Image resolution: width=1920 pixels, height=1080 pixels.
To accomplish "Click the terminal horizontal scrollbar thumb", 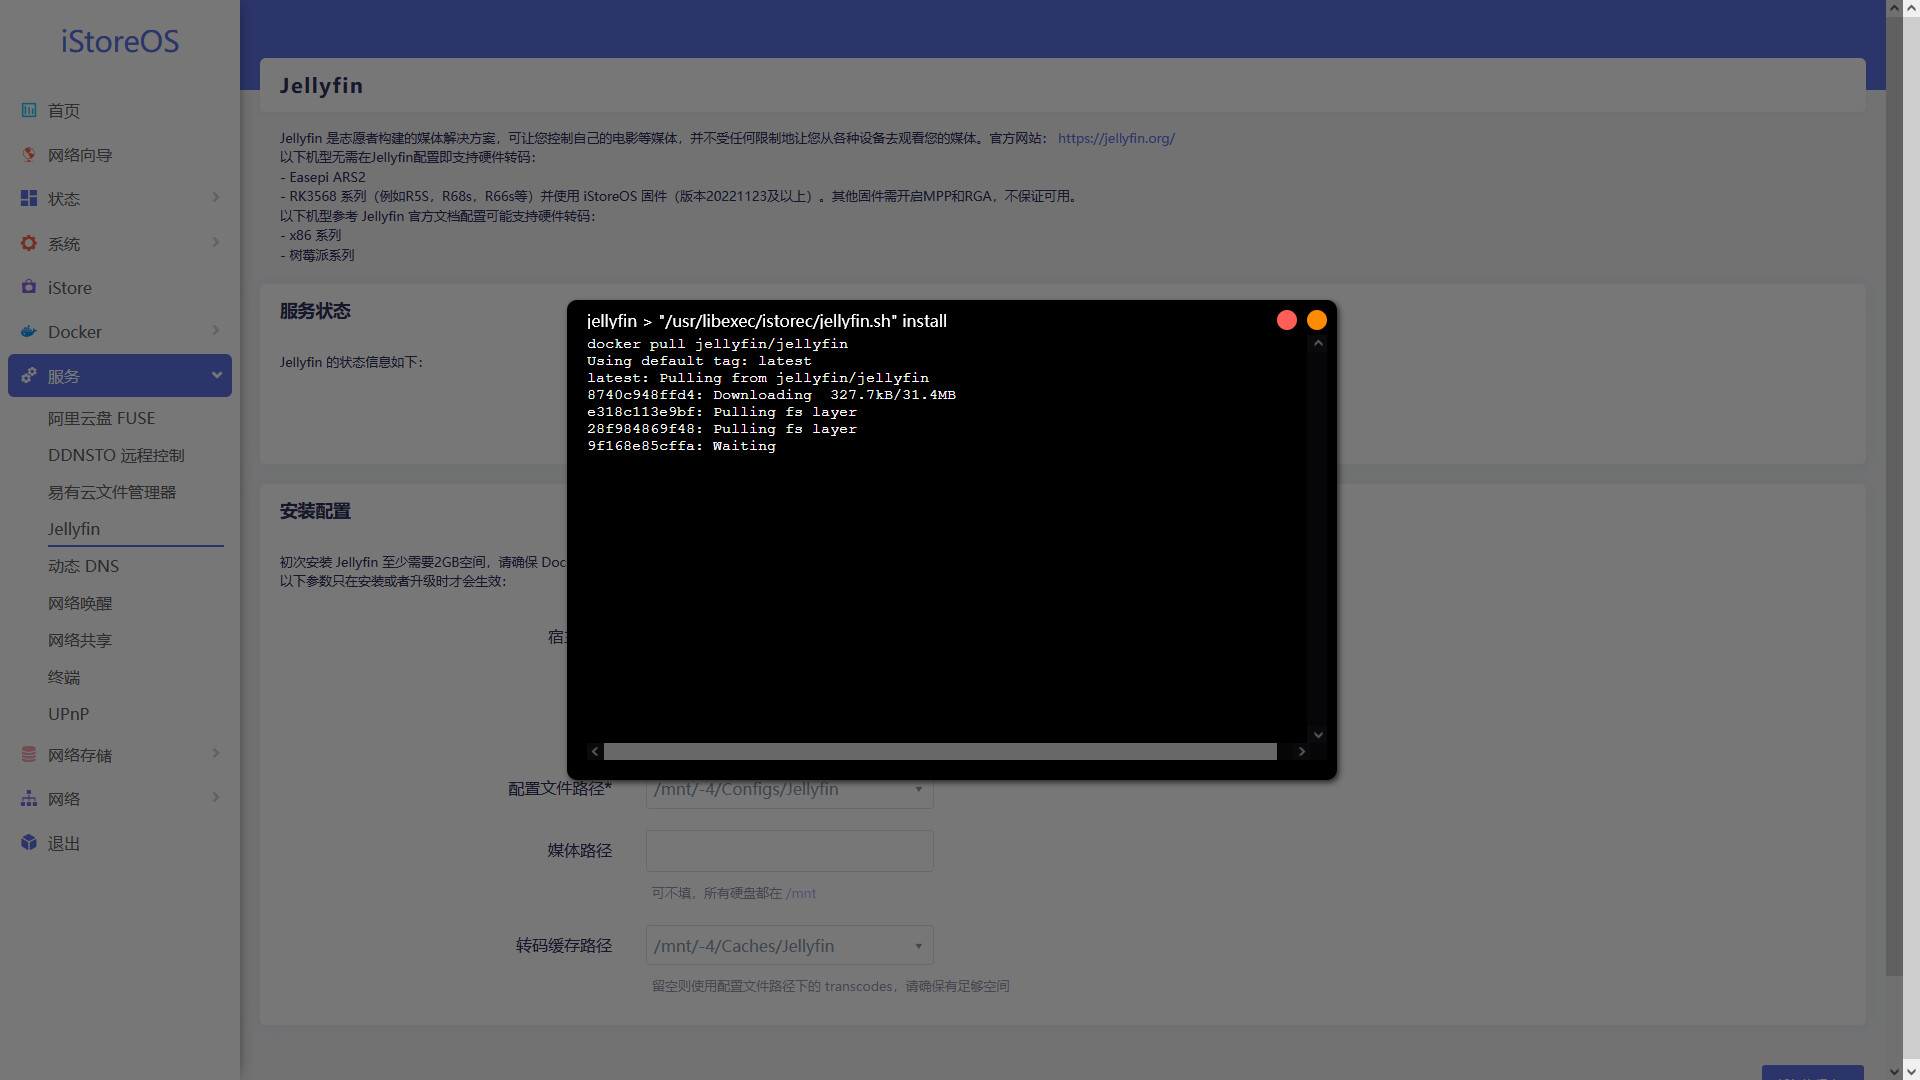I will tap(940, 751).
